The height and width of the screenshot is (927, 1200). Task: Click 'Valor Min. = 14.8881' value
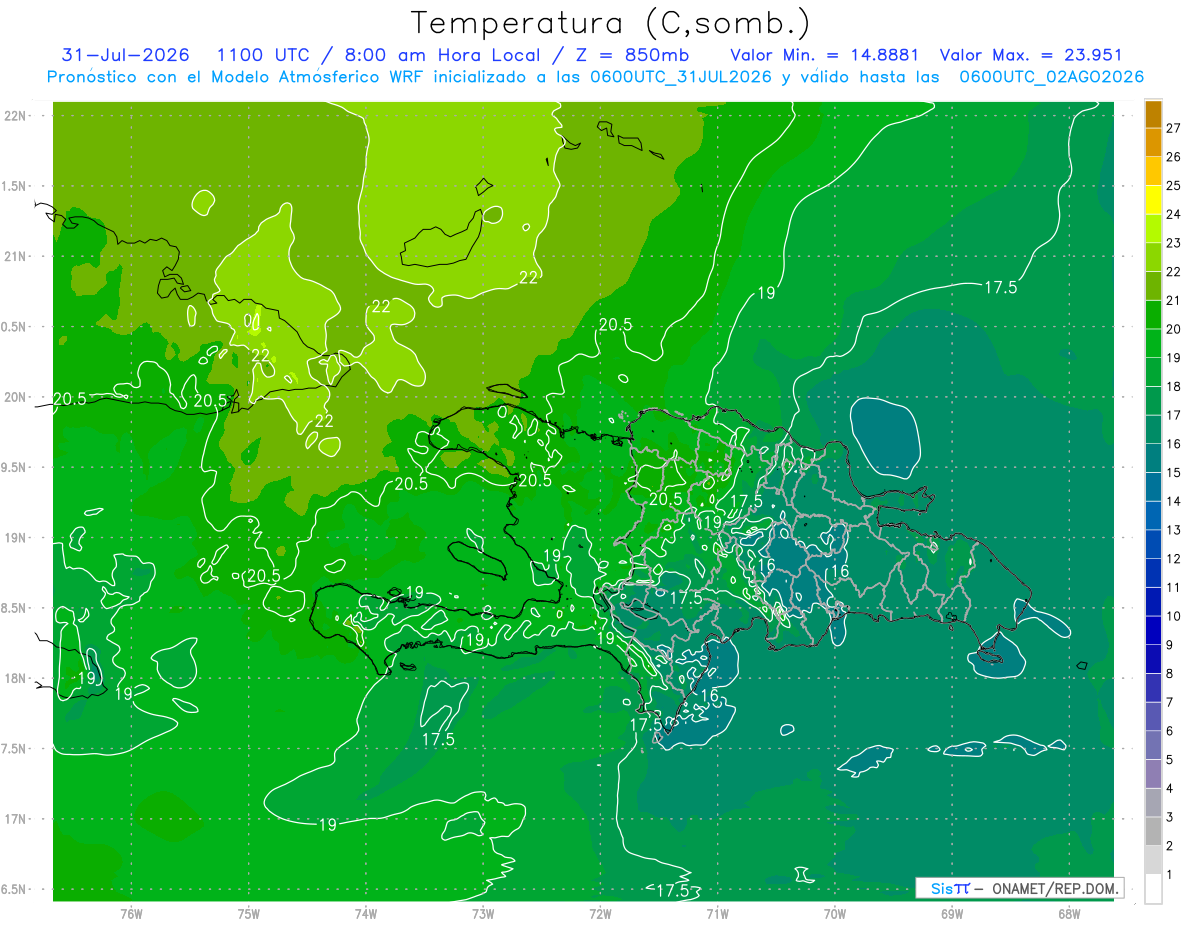[x=825, y=55]
